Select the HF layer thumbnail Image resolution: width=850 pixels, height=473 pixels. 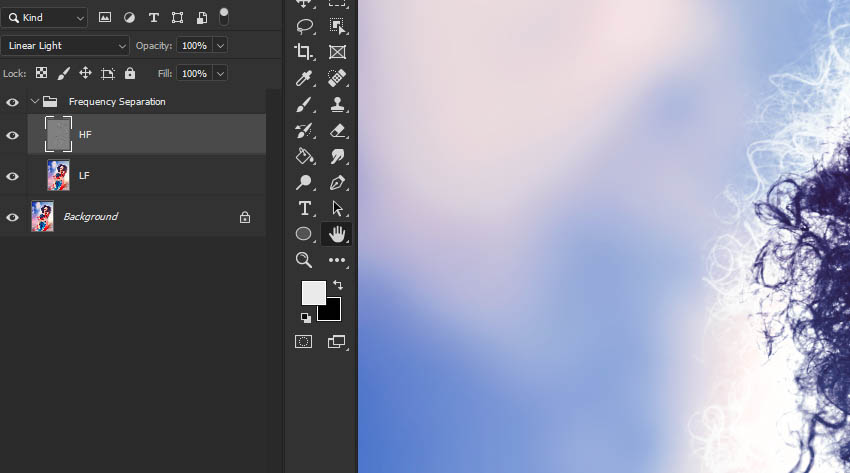58,134
